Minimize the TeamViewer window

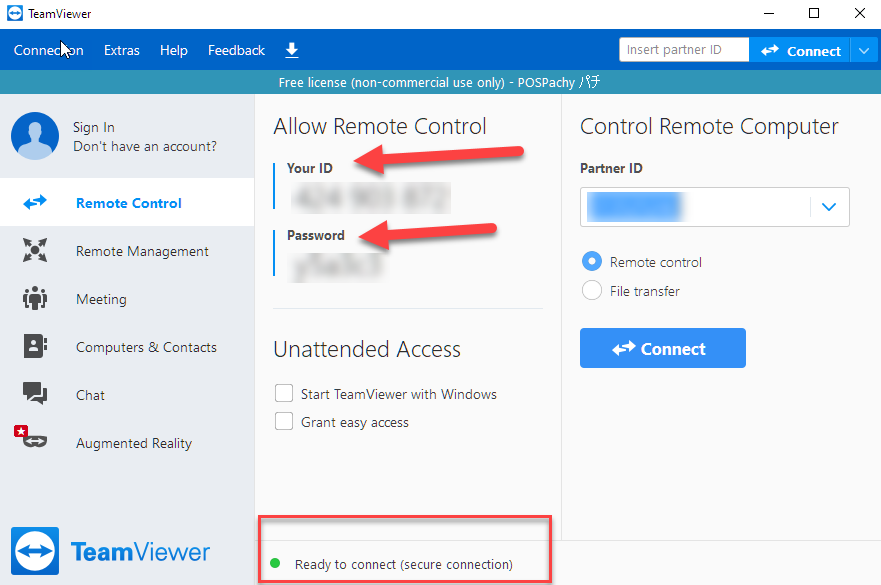(x=769, y=13)
